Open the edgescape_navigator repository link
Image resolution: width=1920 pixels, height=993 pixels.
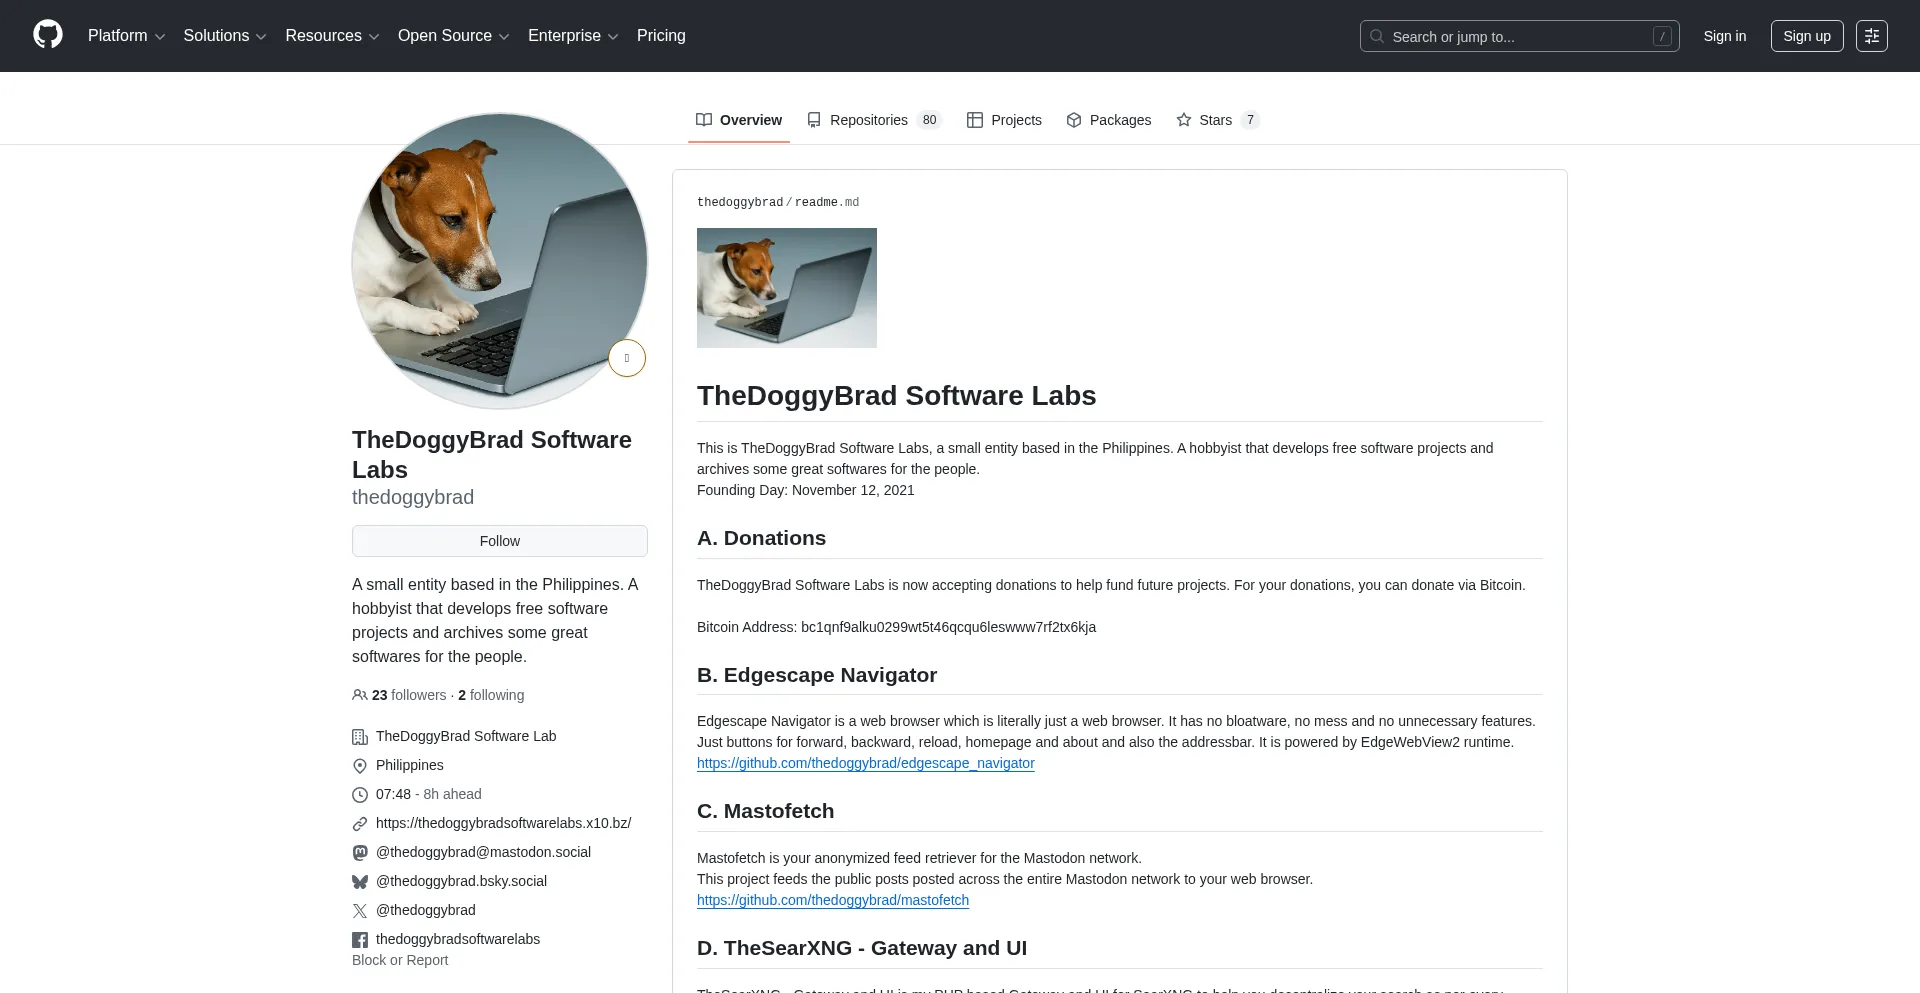(866, 763)
